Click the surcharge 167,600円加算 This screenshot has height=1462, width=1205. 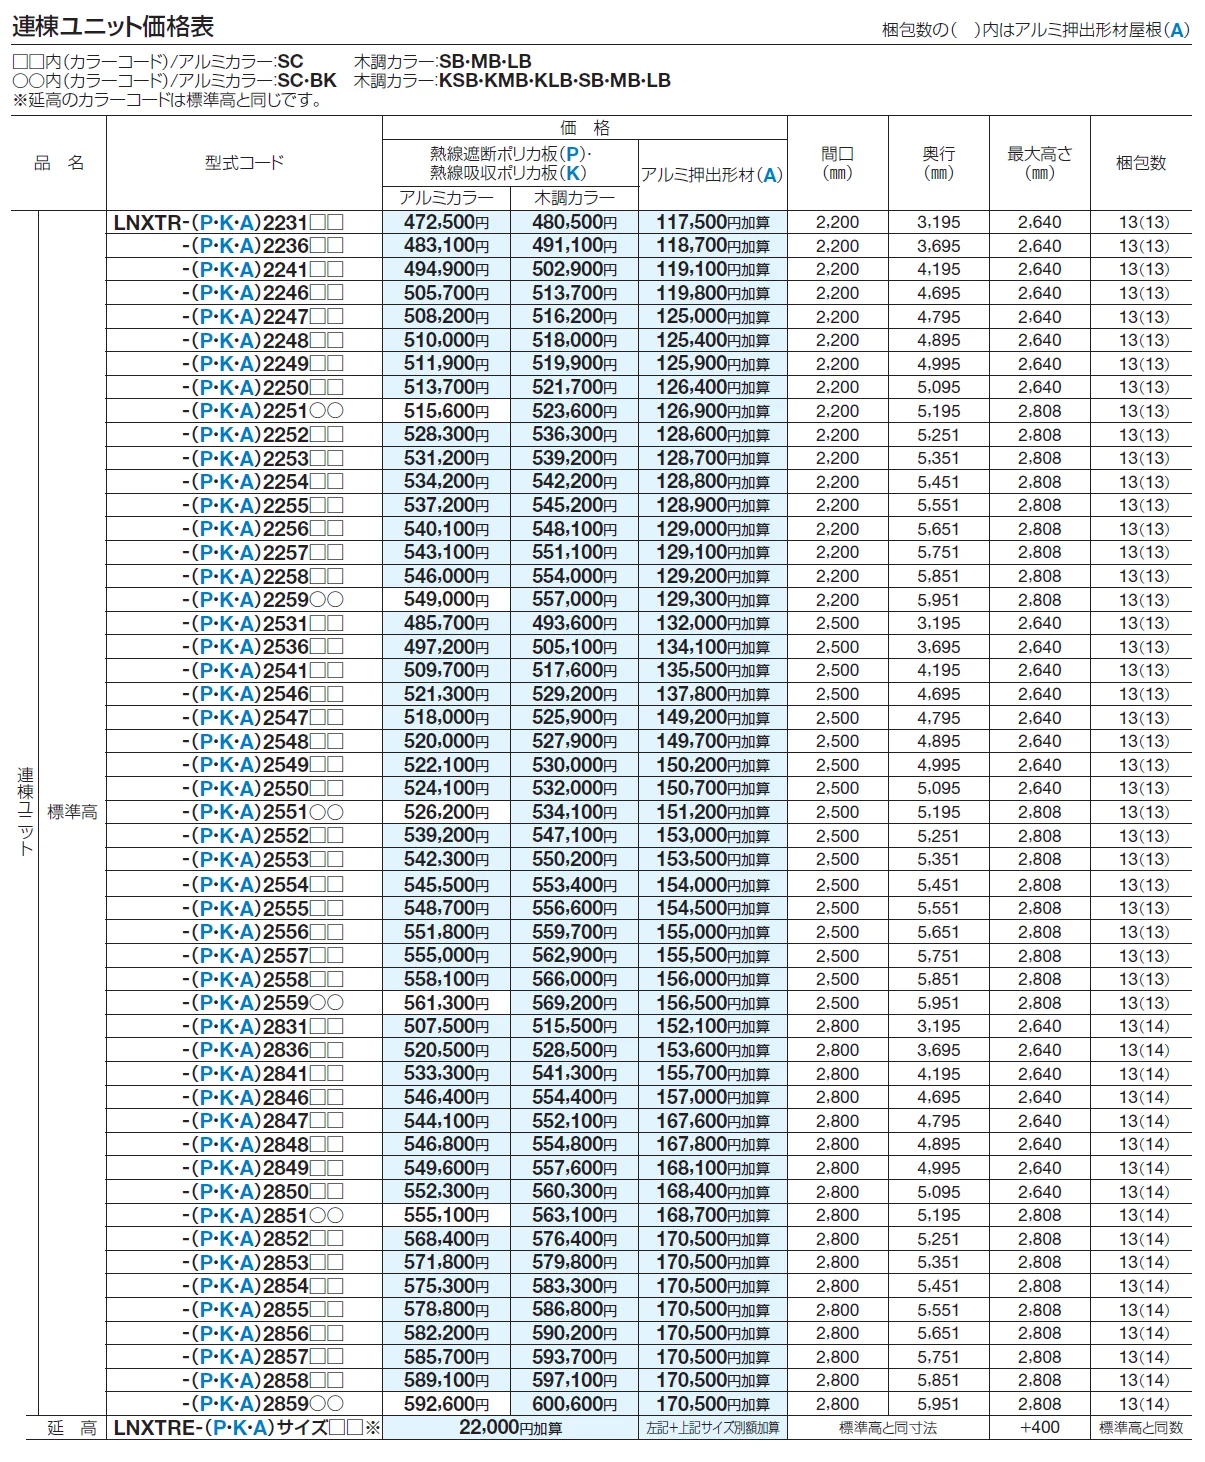click(713, 1121)
